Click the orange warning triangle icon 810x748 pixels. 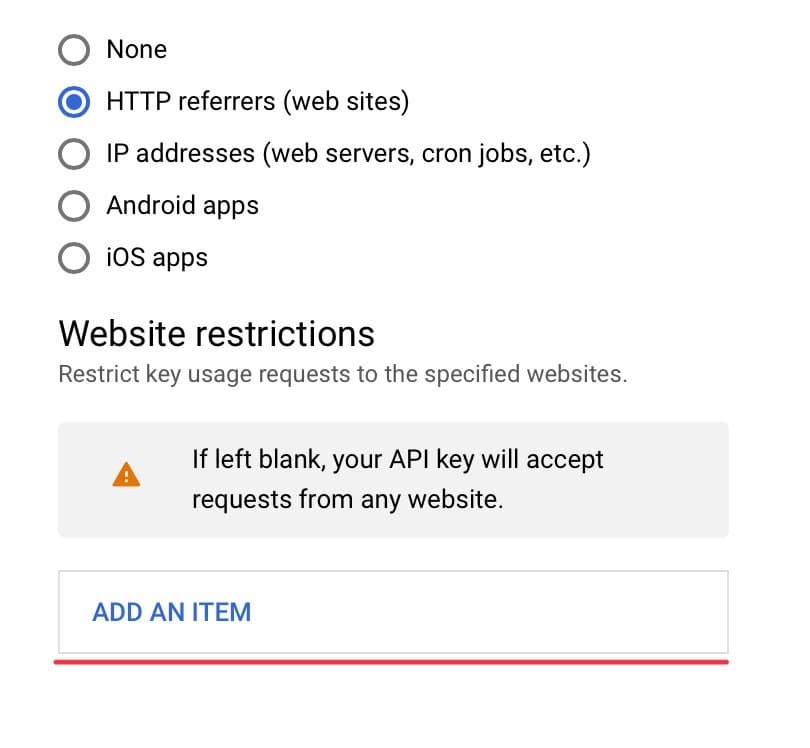(x=126, y=474)
